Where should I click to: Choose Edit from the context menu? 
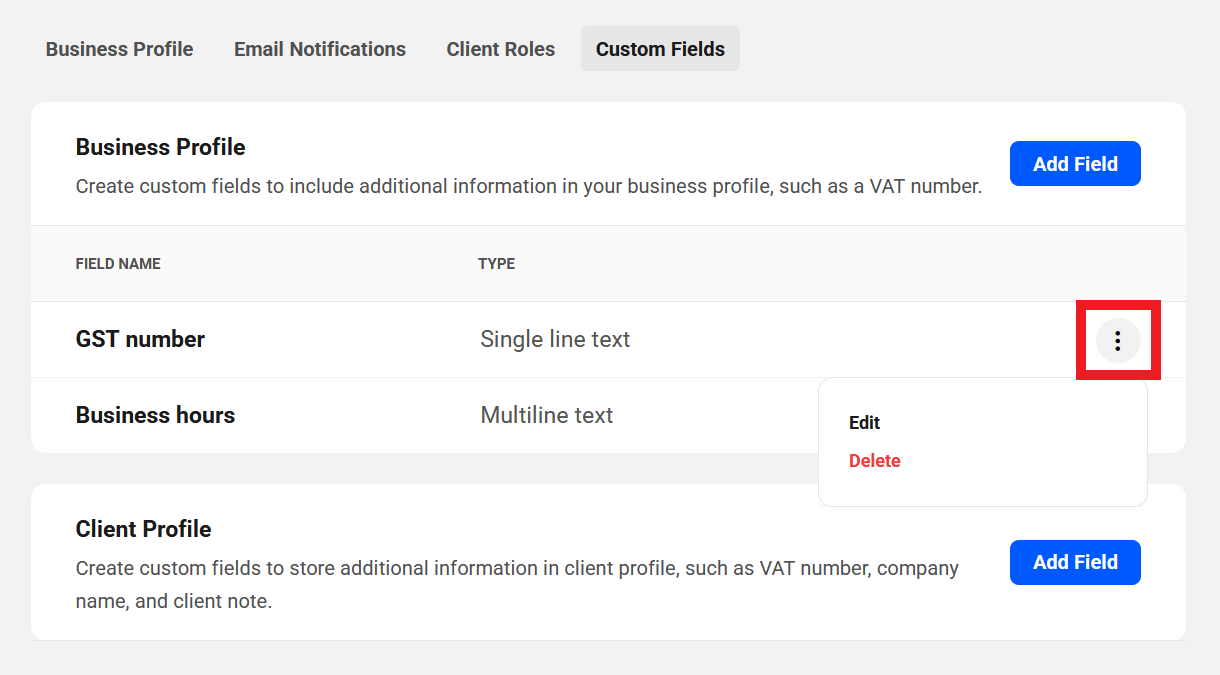[864, 422]
